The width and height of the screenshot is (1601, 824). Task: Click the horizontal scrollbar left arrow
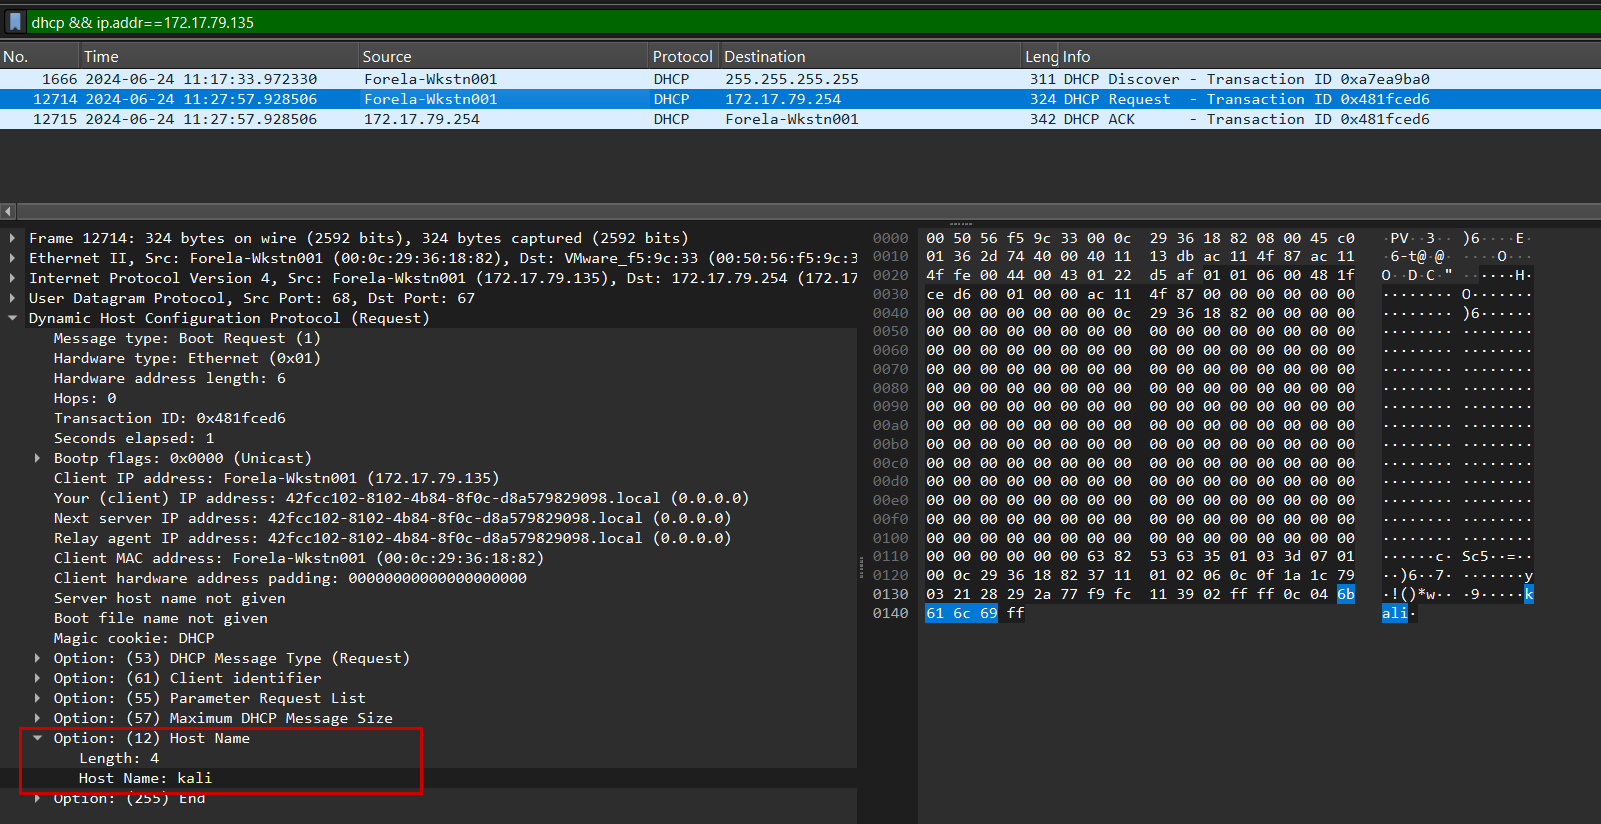click(x=8, y=211)
